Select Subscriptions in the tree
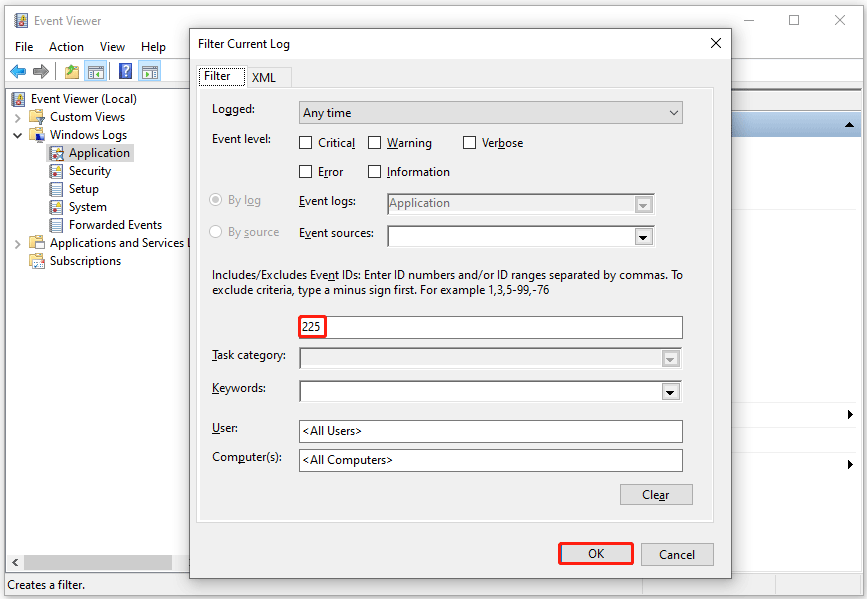This screenshot has height=599, width=867. [85, 261]
